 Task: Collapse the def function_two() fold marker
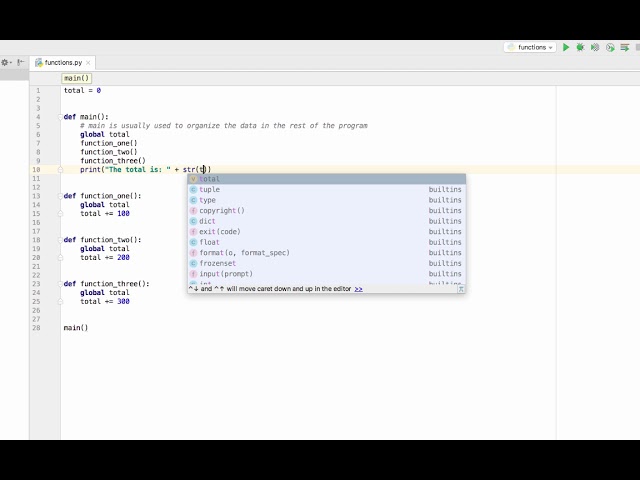pyautogui.click(x=60, y=240)
